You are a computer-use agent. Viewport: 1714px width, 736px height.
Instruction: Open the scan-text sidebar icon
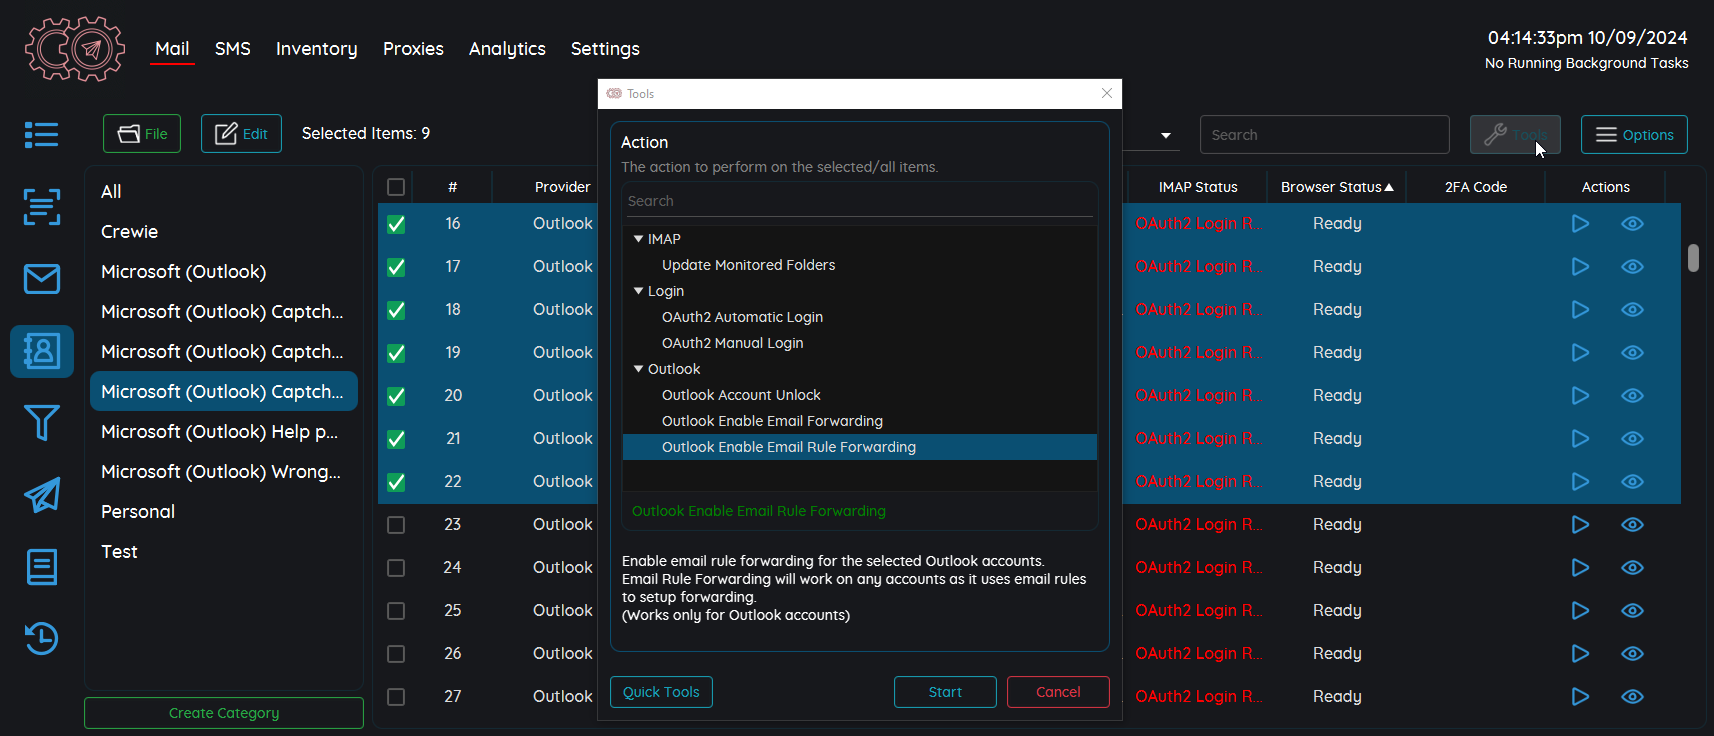tap(42, 207)
